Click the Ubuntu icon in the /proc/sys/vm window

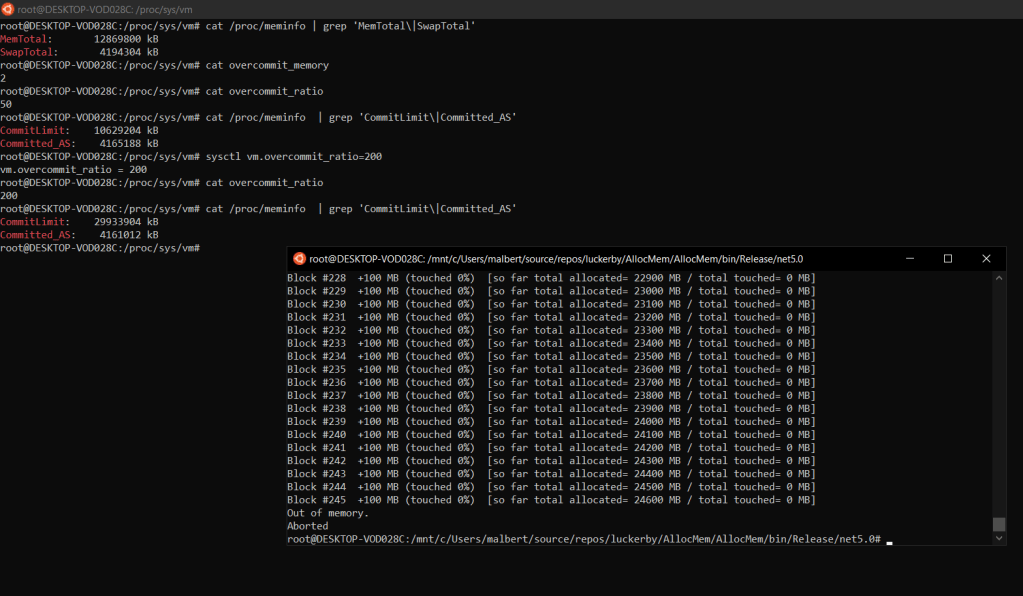pos(9,8)
